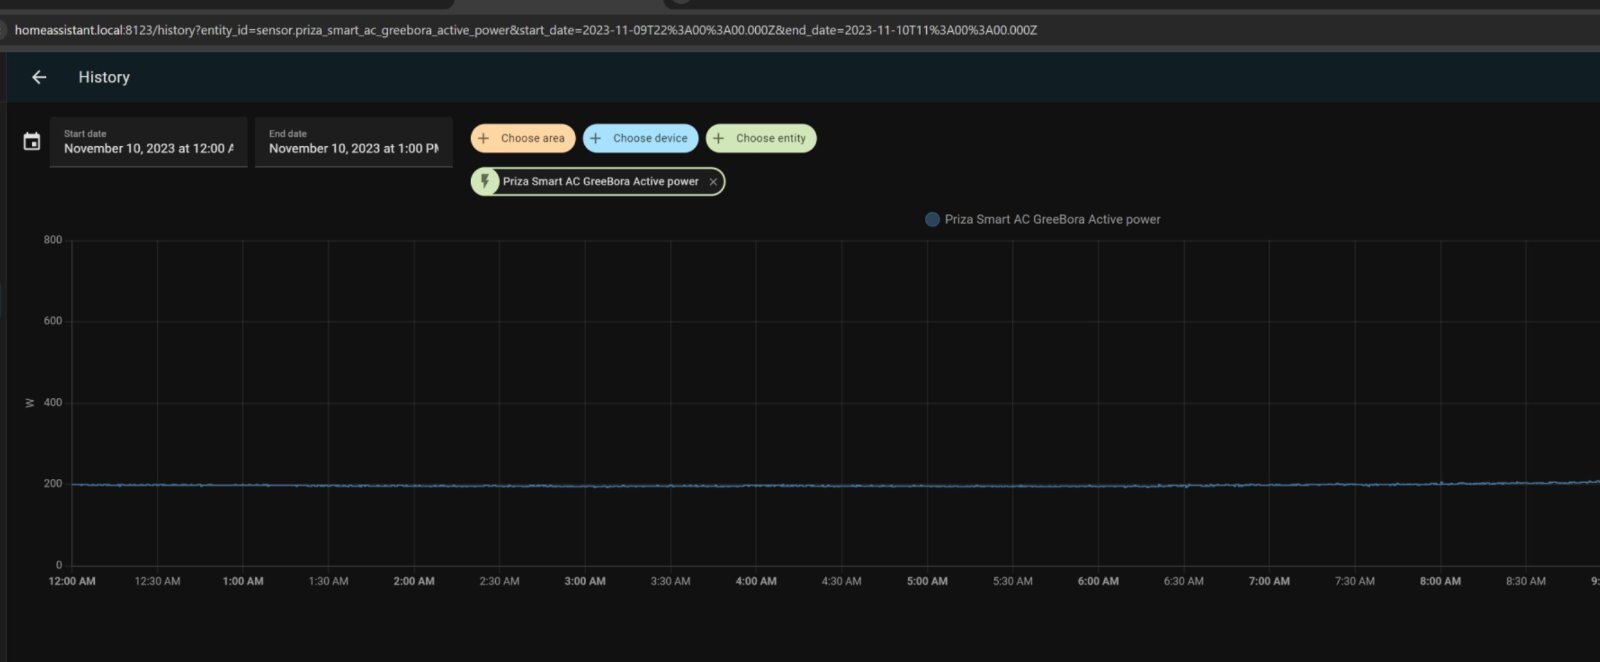The image size is (1600, 662).
Task: Click the 12:30 AM x-axis label
Action: point(158,581)
